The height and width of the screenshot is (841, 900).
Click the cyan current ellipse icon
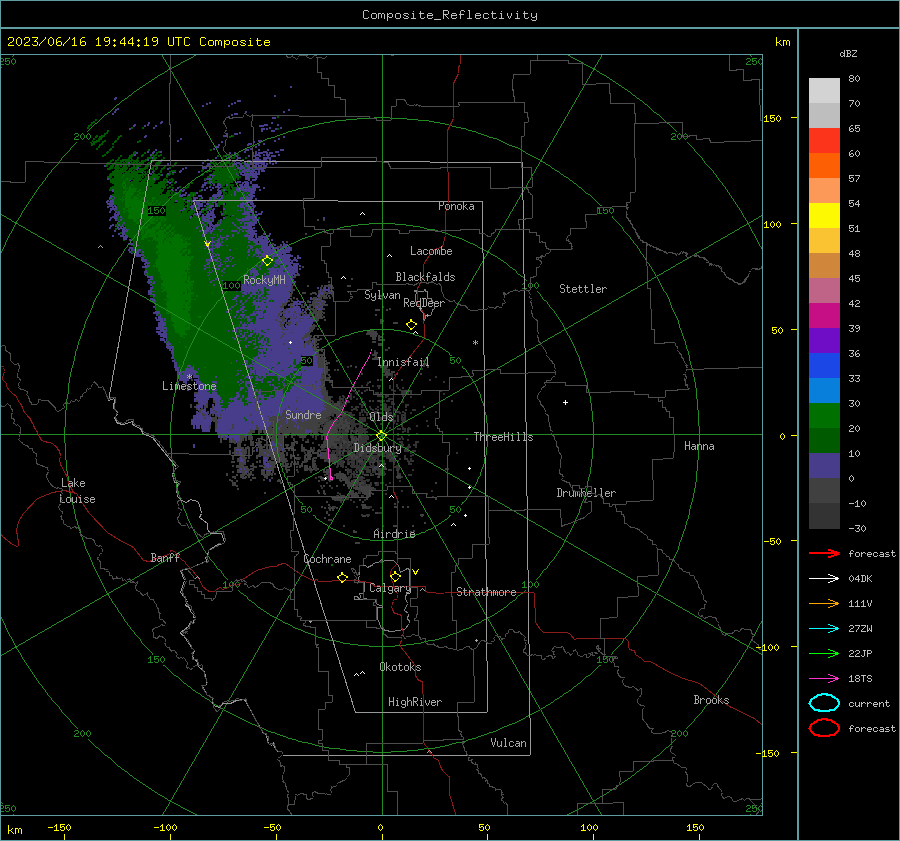(x=824, y=703)
